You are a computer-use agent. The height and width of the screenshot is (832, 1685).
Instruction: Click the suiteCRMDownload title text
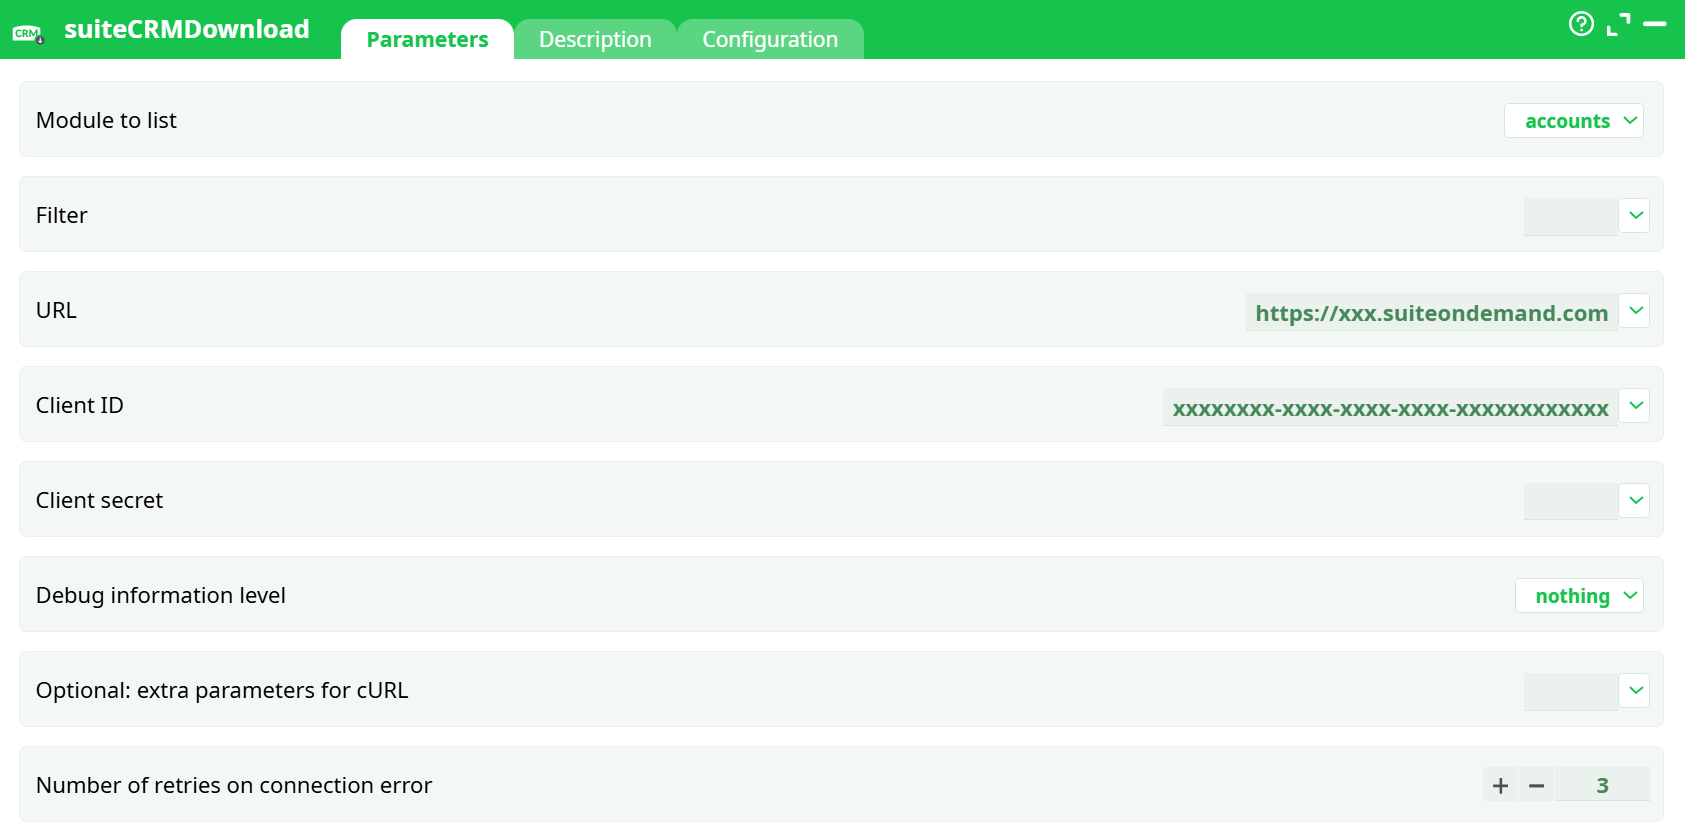point(187,29)
